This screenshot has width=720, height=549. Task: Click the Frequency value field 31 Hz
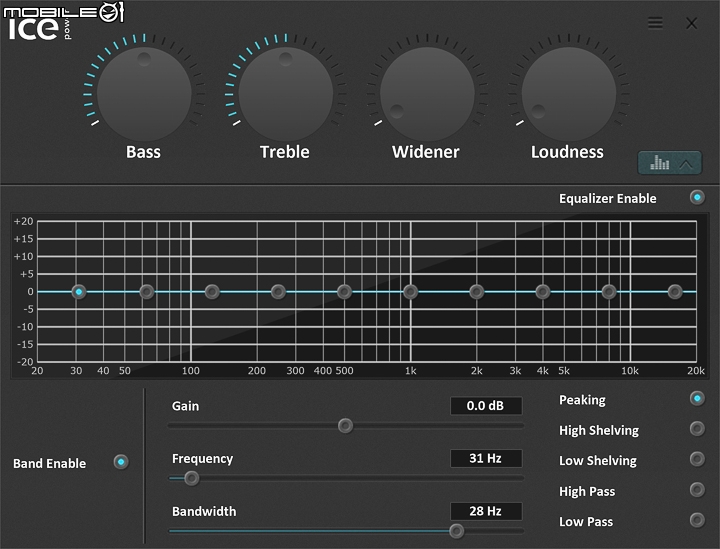tap(486, 458)
